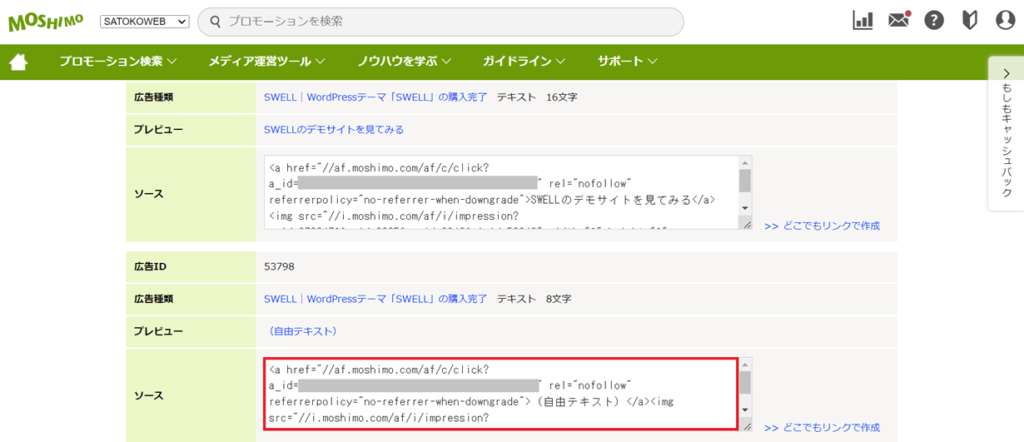This screenshot has height=442, width=1024.
Task: Expand the メディア運営ツール menu
Action: [266, 62]
